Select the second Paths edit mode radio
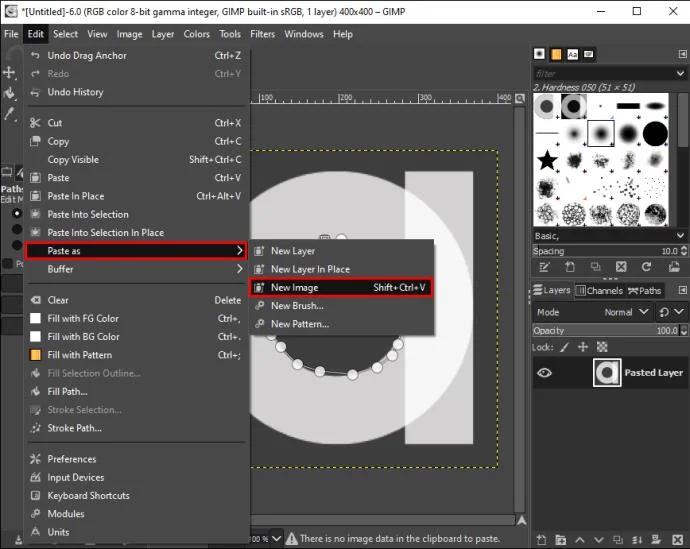This screenshot has height=549, width=690. [17, 229]
